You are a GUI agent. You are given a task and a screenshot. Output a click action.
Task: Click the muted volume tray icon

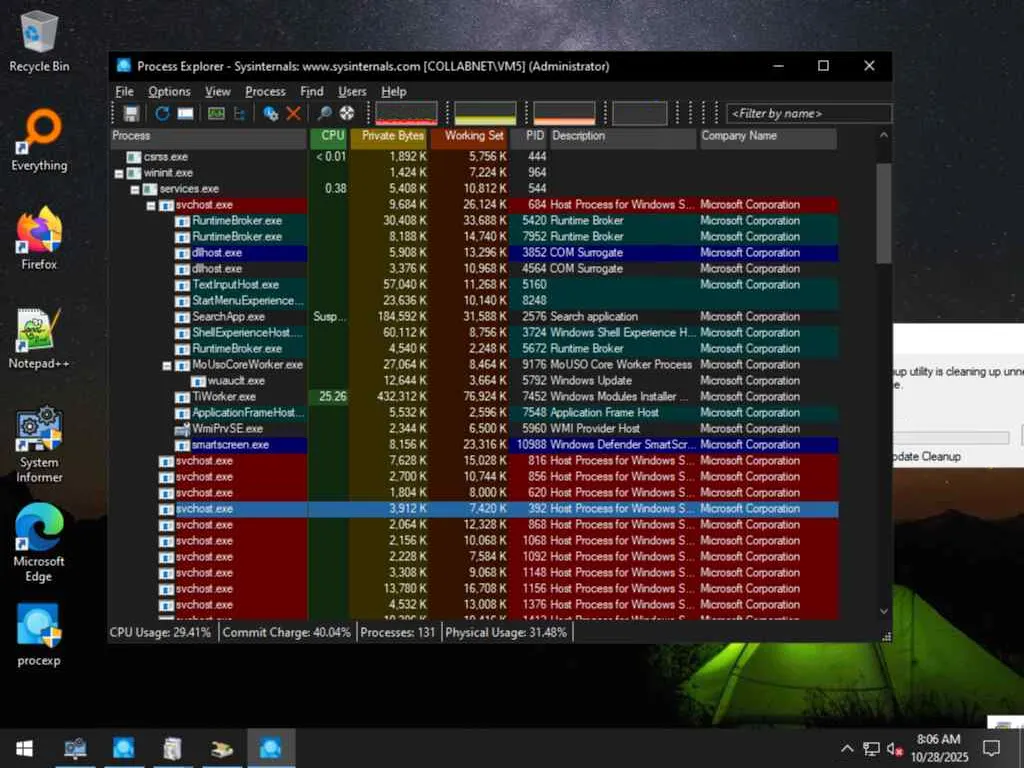point(894,748)
